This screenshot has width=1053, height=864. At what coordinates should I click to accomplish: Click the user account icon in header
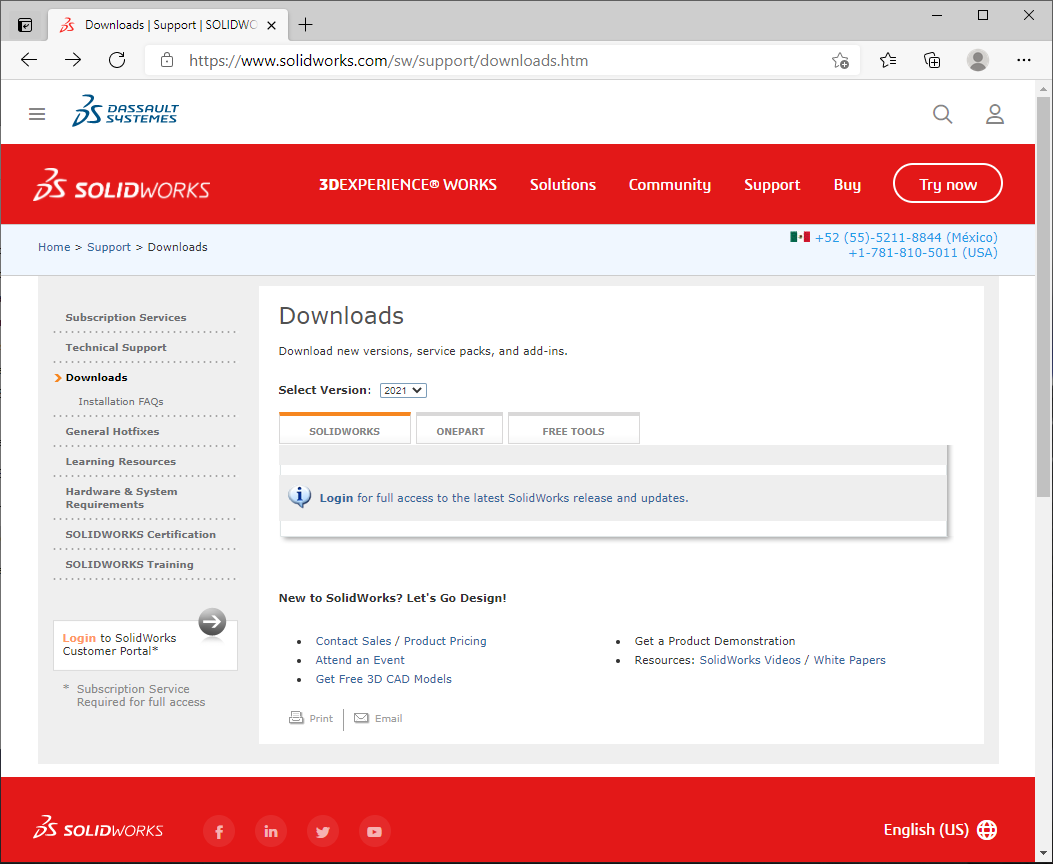click(x=995, y=114)
